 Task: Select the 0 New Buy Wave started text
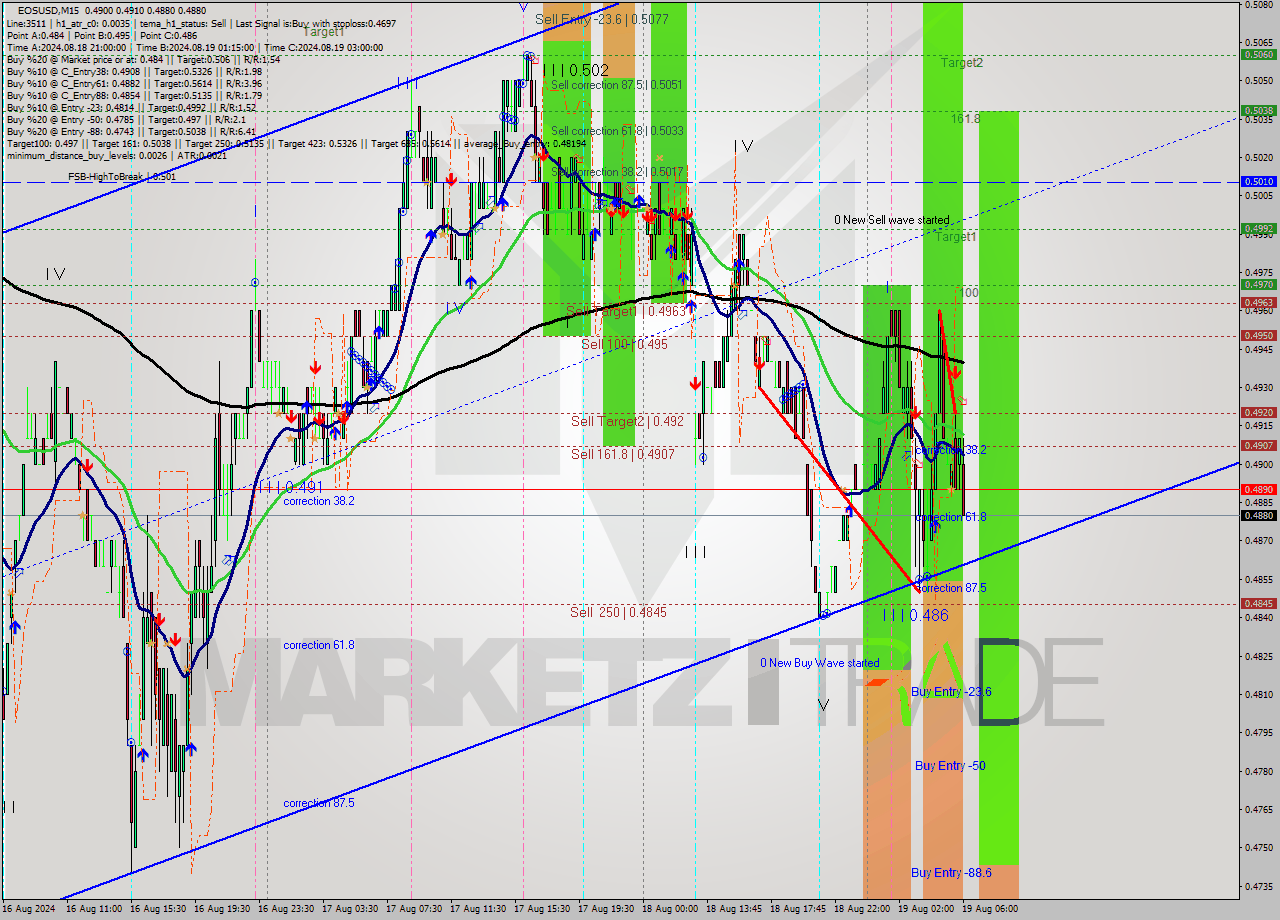819,663
